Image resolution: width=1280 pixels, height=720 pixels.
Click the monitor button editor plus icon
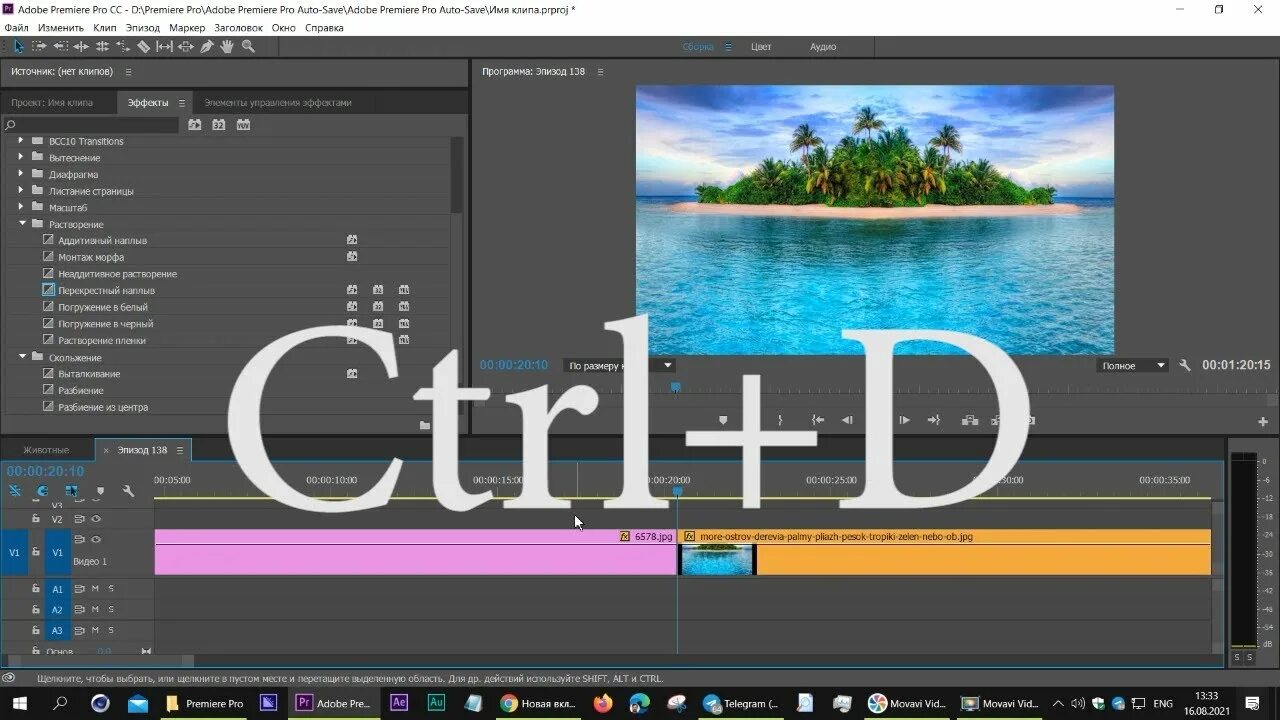click(1263, 421)
